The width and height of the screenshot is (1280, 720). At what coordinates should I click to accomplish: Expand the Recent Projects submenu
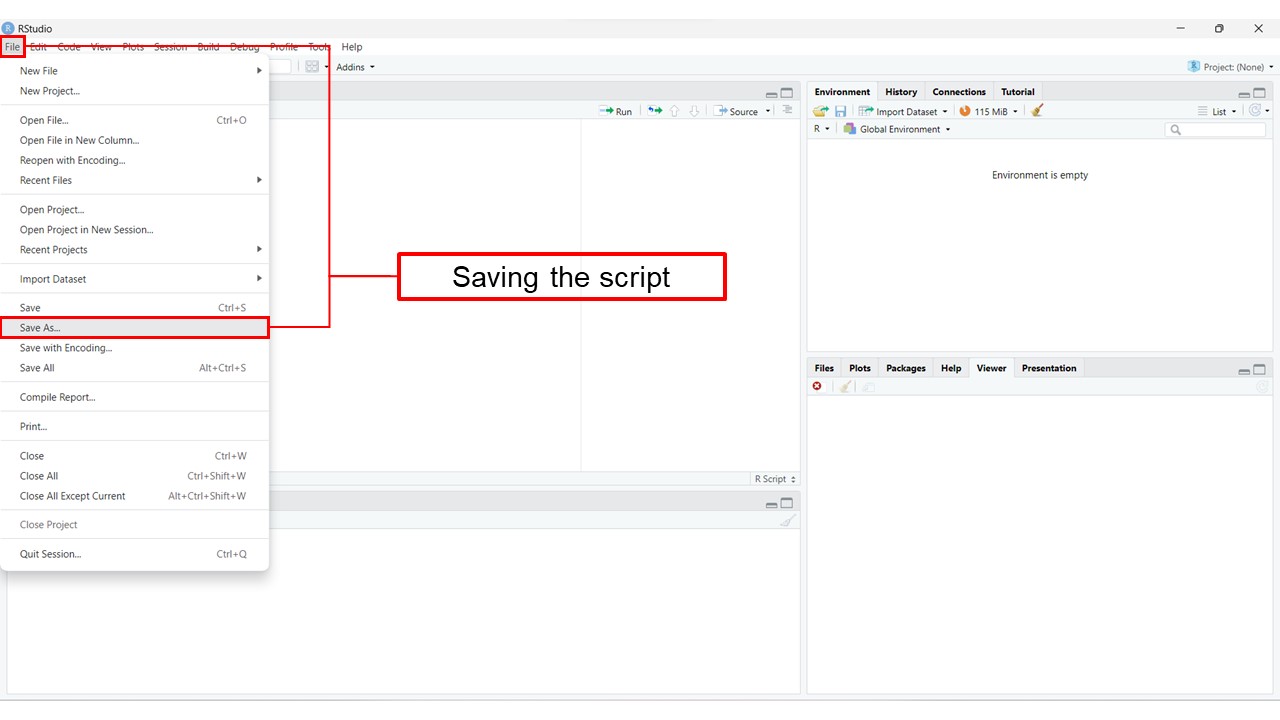(134, 250)
